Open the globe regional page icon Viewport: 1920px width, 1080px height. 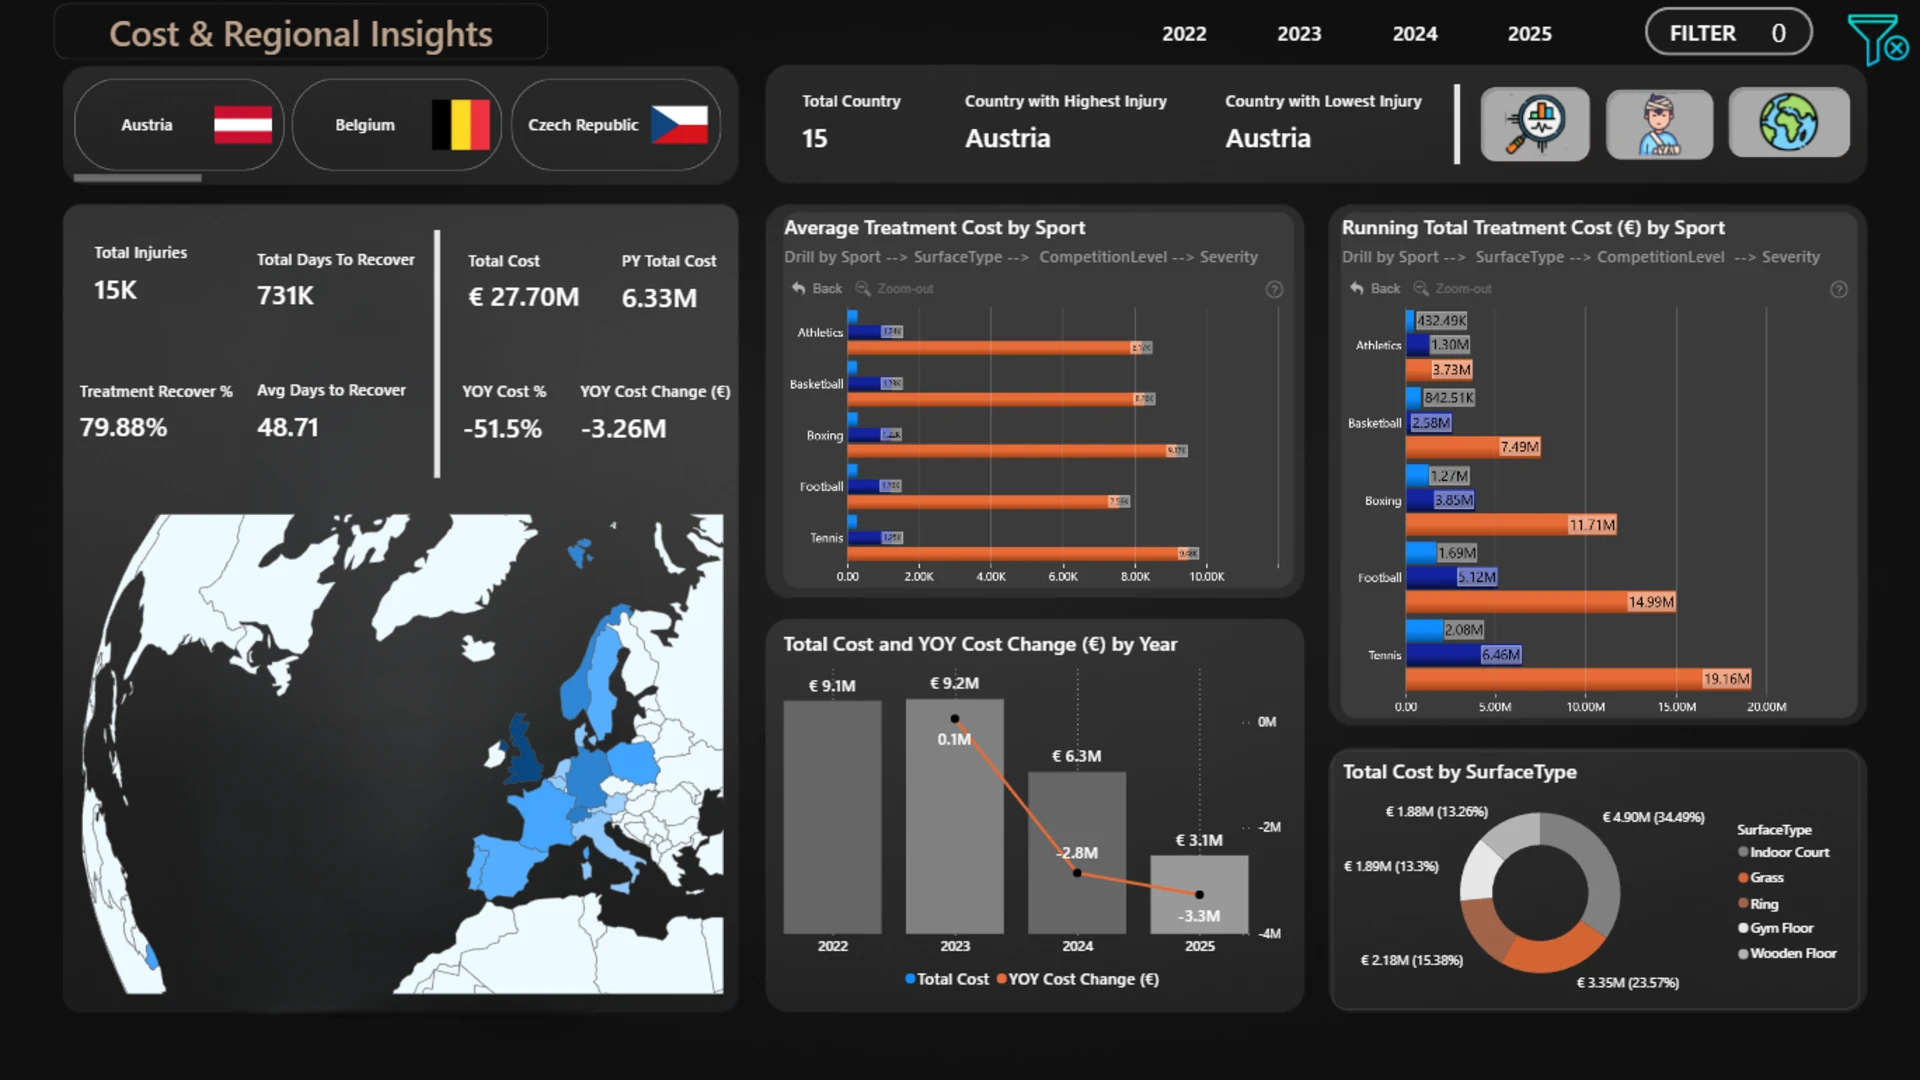click(1789, 122)
